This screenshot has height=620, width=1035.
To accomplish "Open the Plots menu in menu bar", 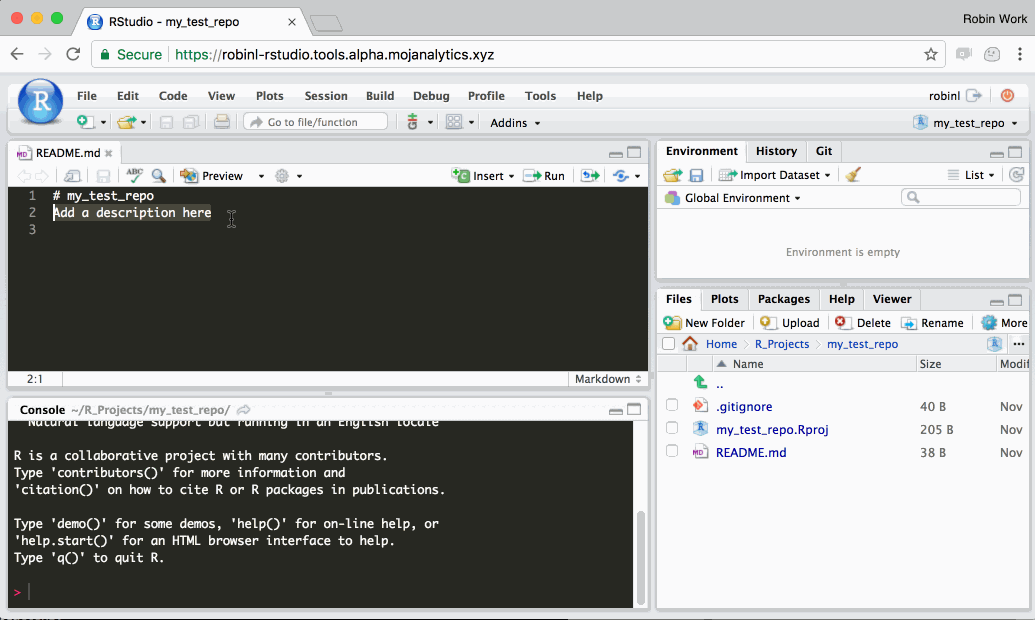I will (269, 96).
